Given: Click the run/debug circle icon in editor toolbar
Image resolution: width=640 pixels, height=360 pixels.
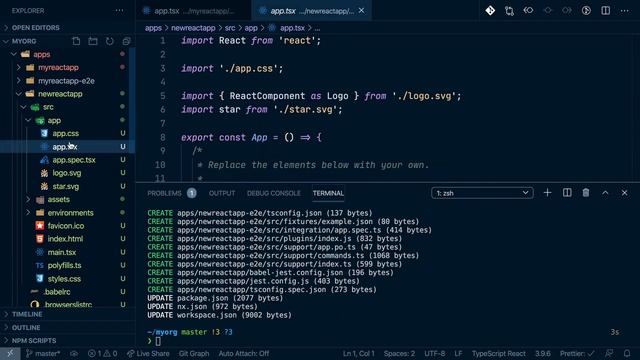Looking at the screenshot, I should 586,11.
